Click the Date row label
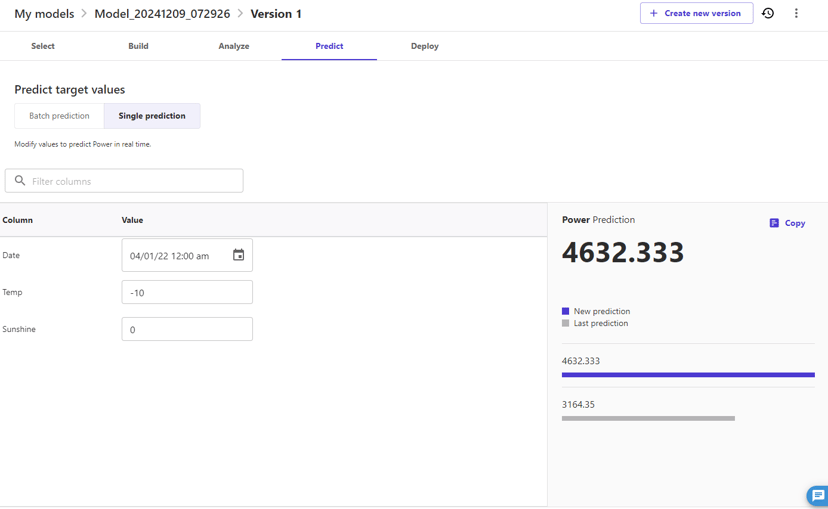The width and height of the screenshot is (828, 509). [x=11, y=255]
